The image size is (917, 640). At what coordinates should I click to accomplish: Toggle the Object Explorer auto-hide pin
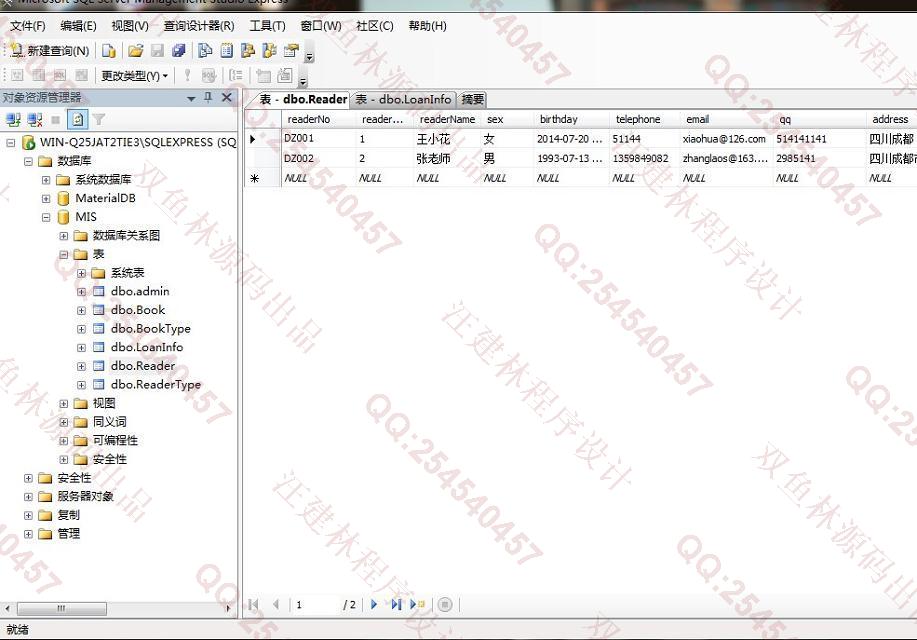208,98
